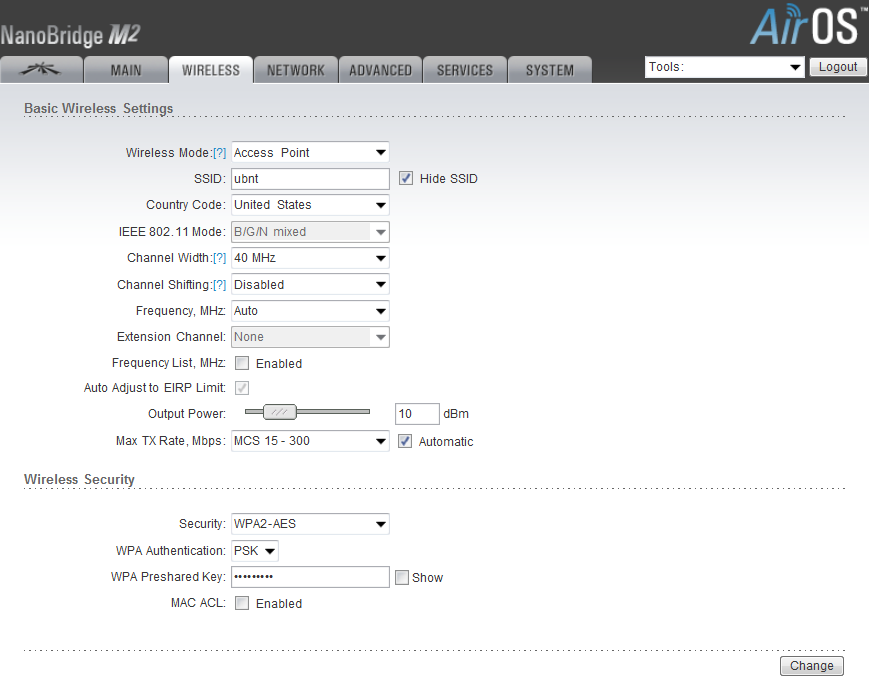Open Channel Shifting help link
Screen dimensions: 869x687
[x=219, y=285]
